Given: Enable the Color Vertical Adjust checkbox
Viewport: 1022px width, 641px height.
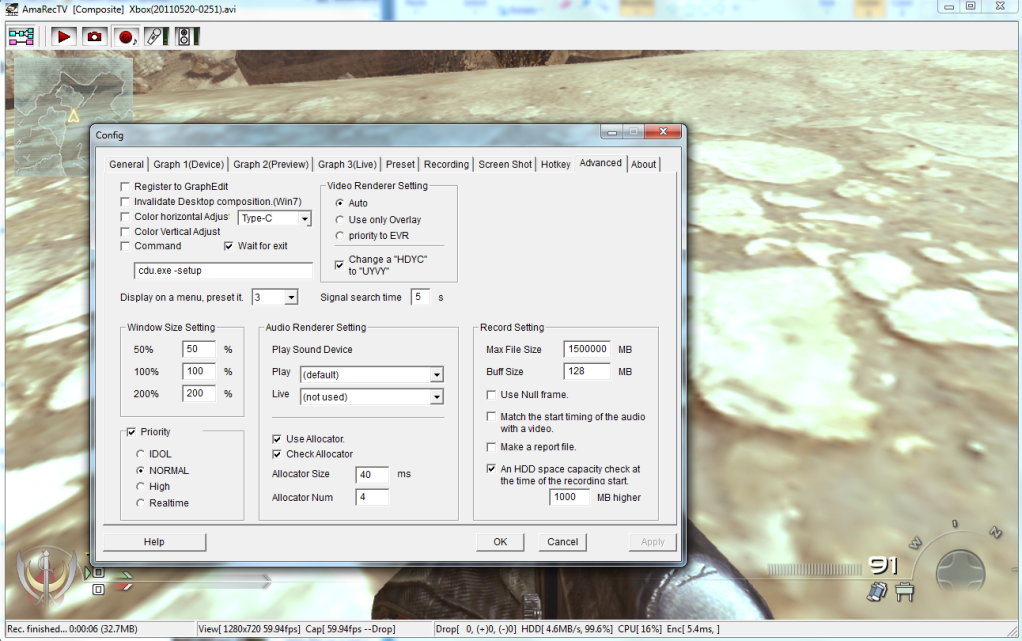Looking at the screenshot, I should 125,231.
